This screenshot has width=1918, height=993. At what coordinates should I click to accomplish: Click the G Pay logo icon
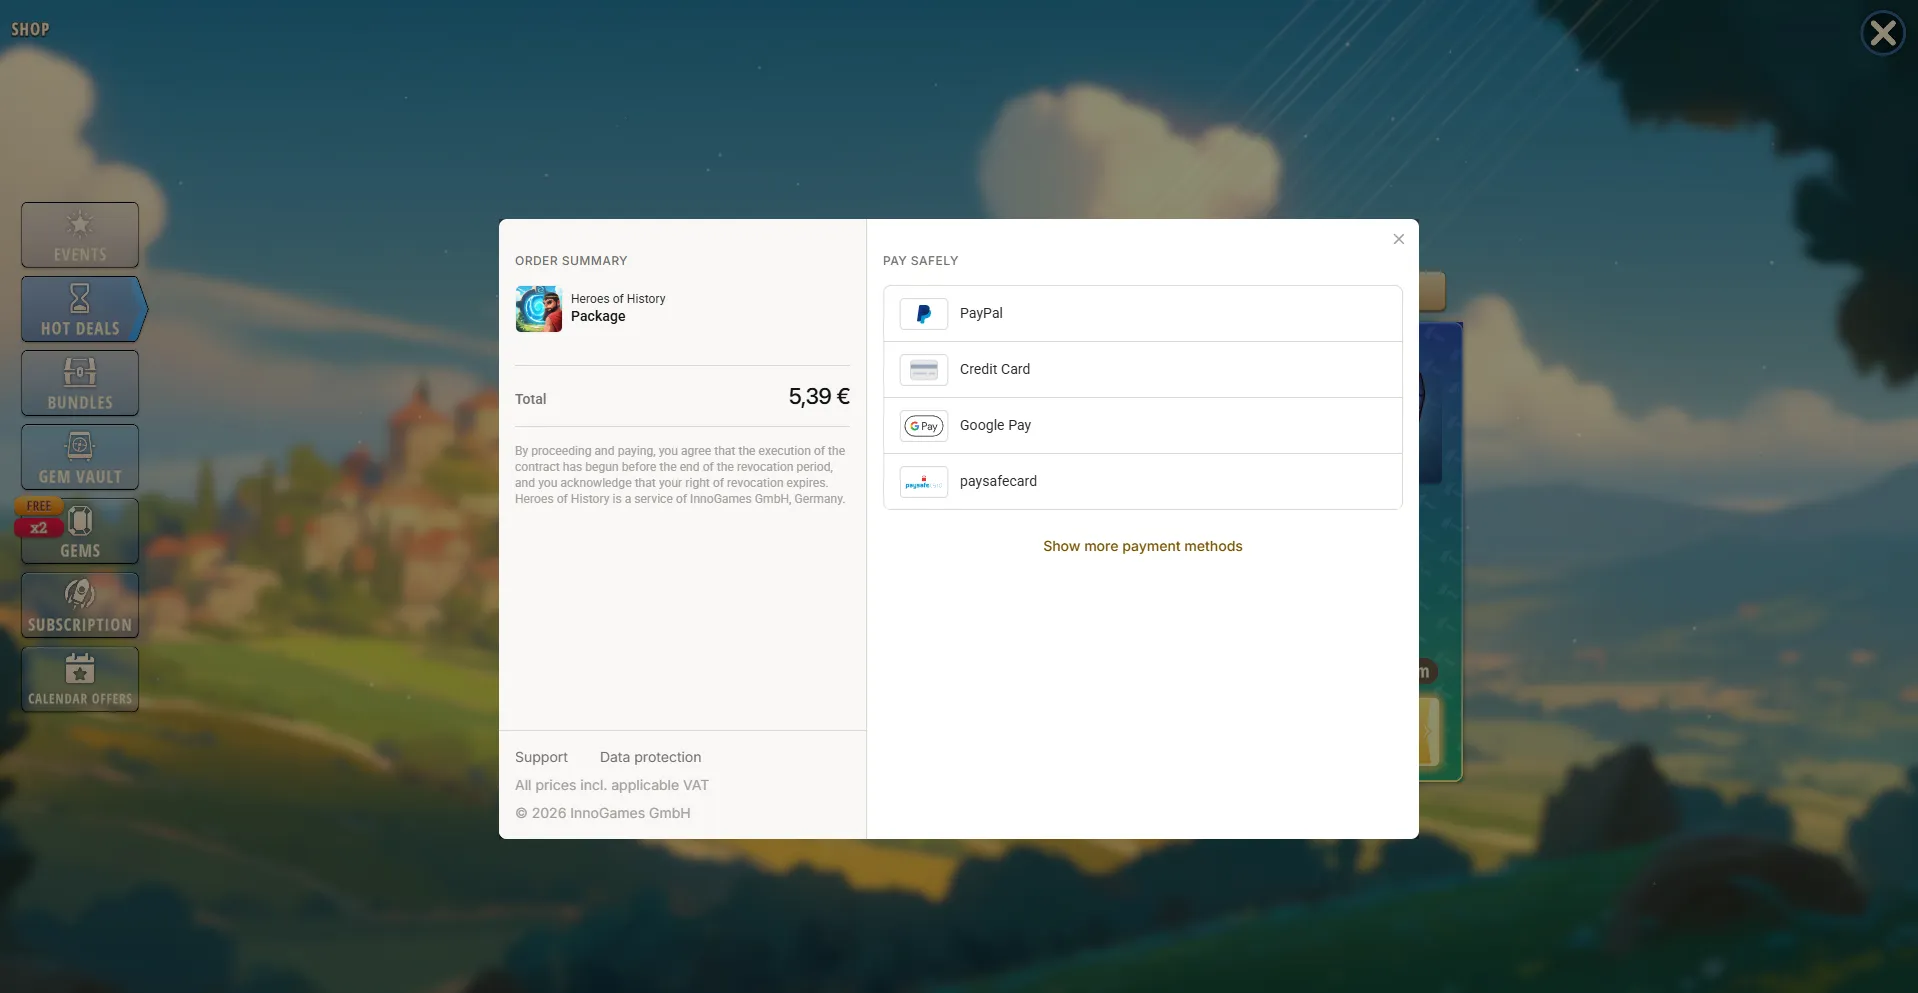pyautogui.click(x=924, y=426)
